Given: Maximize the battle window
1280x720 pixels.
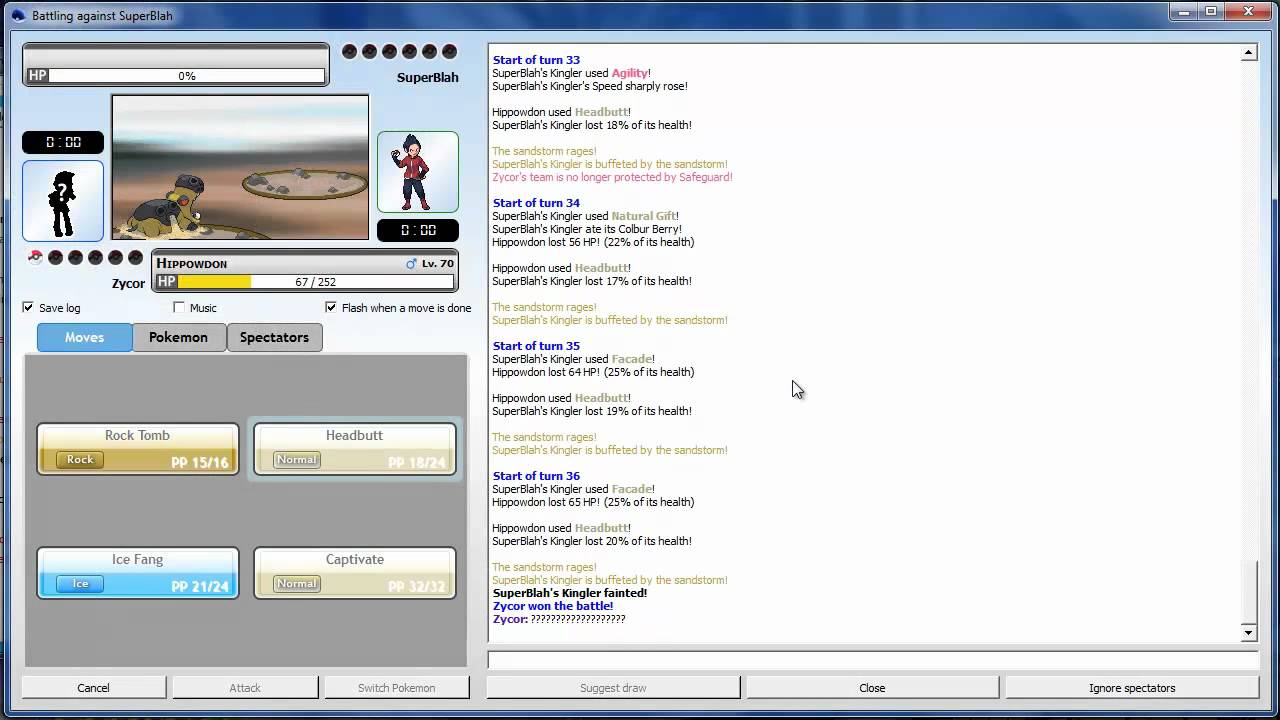Looking at the screenshot, I should (1211, 11).
